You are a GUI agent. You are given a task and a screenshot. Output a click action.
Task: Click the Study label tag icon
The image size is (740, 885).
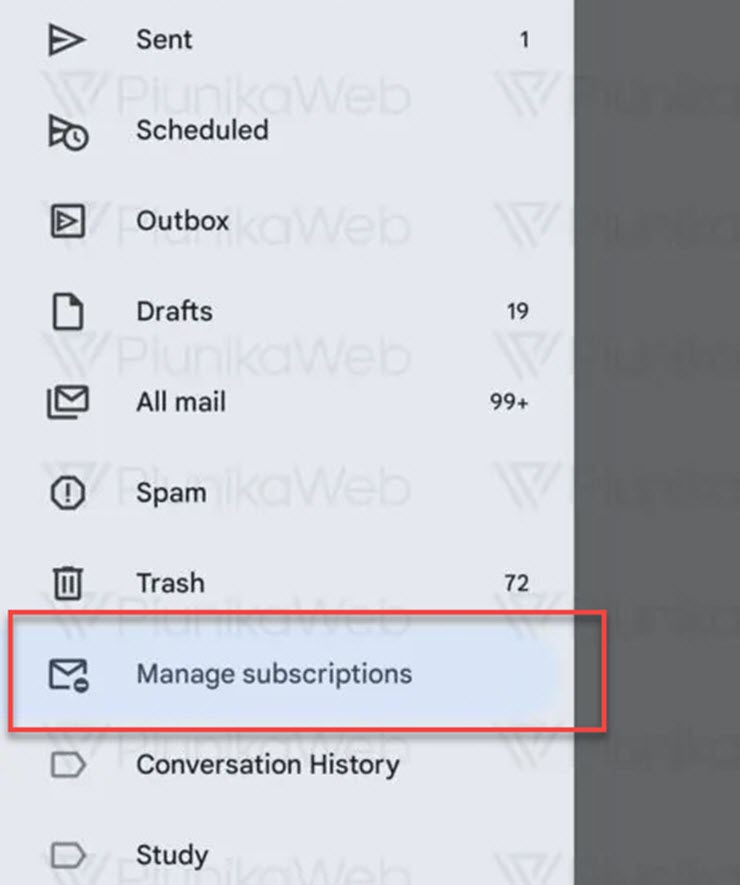point(68,855)
